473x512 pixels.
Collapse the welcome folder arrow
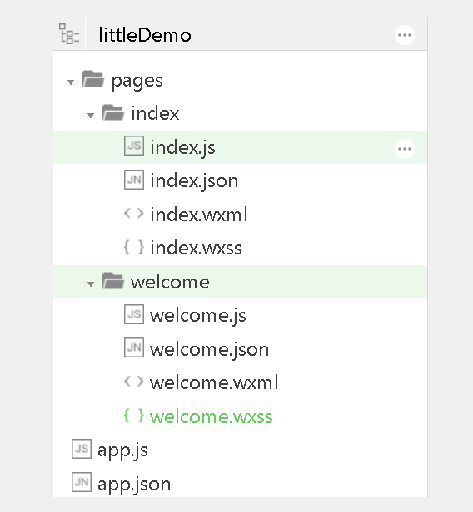click(90, 284)
